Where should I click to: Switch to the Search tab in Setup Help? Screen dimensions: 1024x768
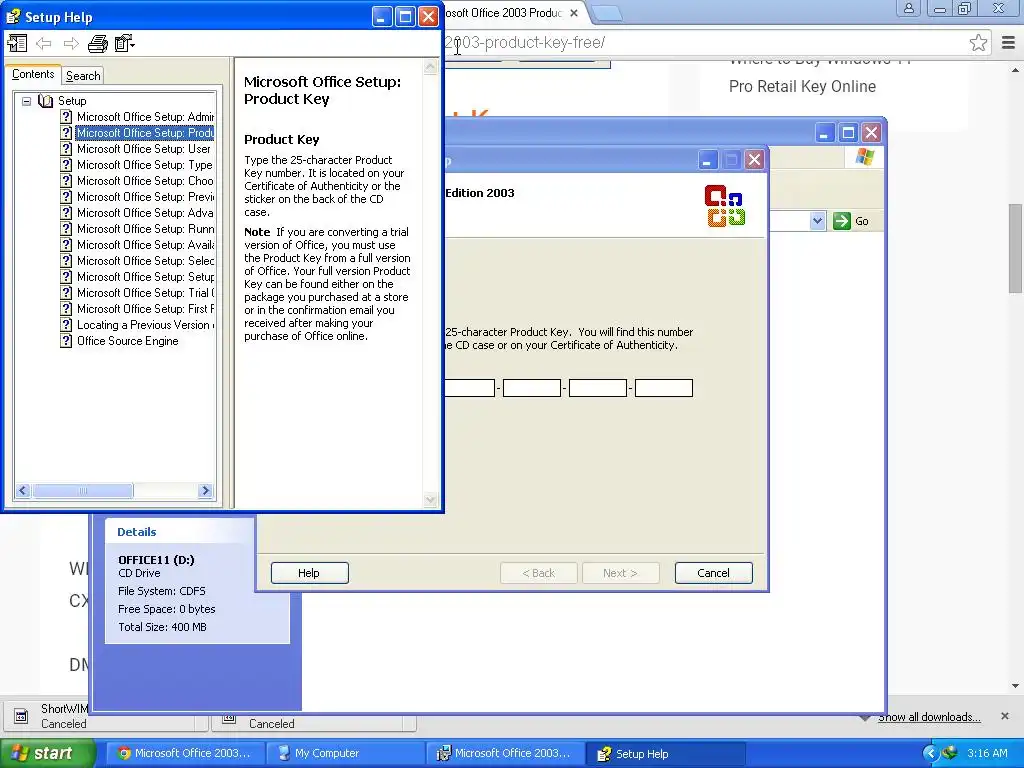(x=83, y=76)
